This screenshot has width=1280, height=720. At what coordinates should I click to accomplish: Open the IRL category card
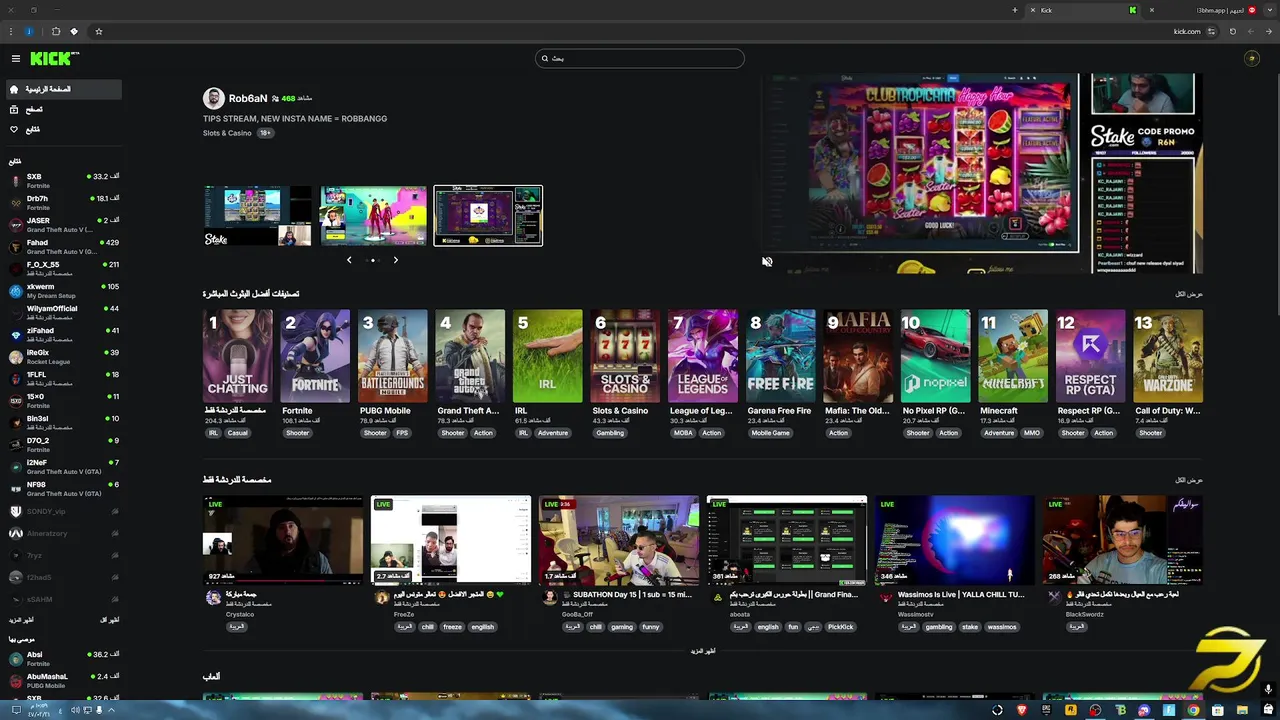(x=548, y=356)
